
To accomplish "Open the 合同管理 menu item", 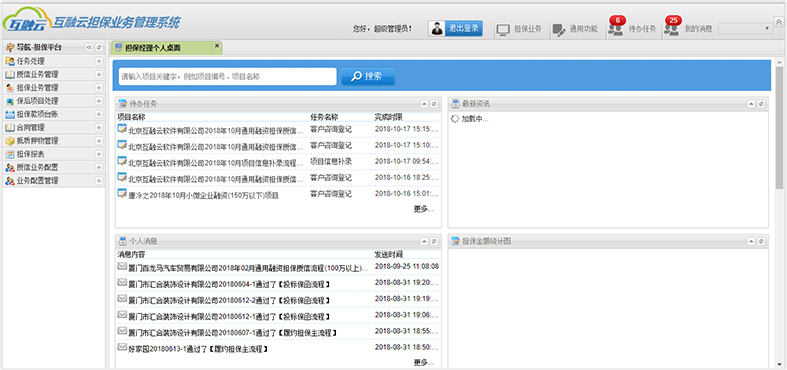I will tap(54, 128).
